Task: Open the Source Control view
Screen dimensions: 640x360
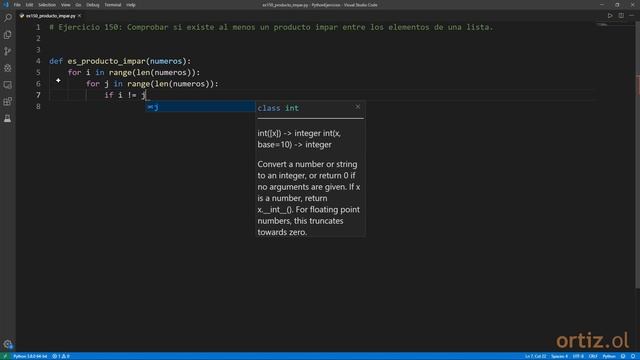Action: point(8,51)
